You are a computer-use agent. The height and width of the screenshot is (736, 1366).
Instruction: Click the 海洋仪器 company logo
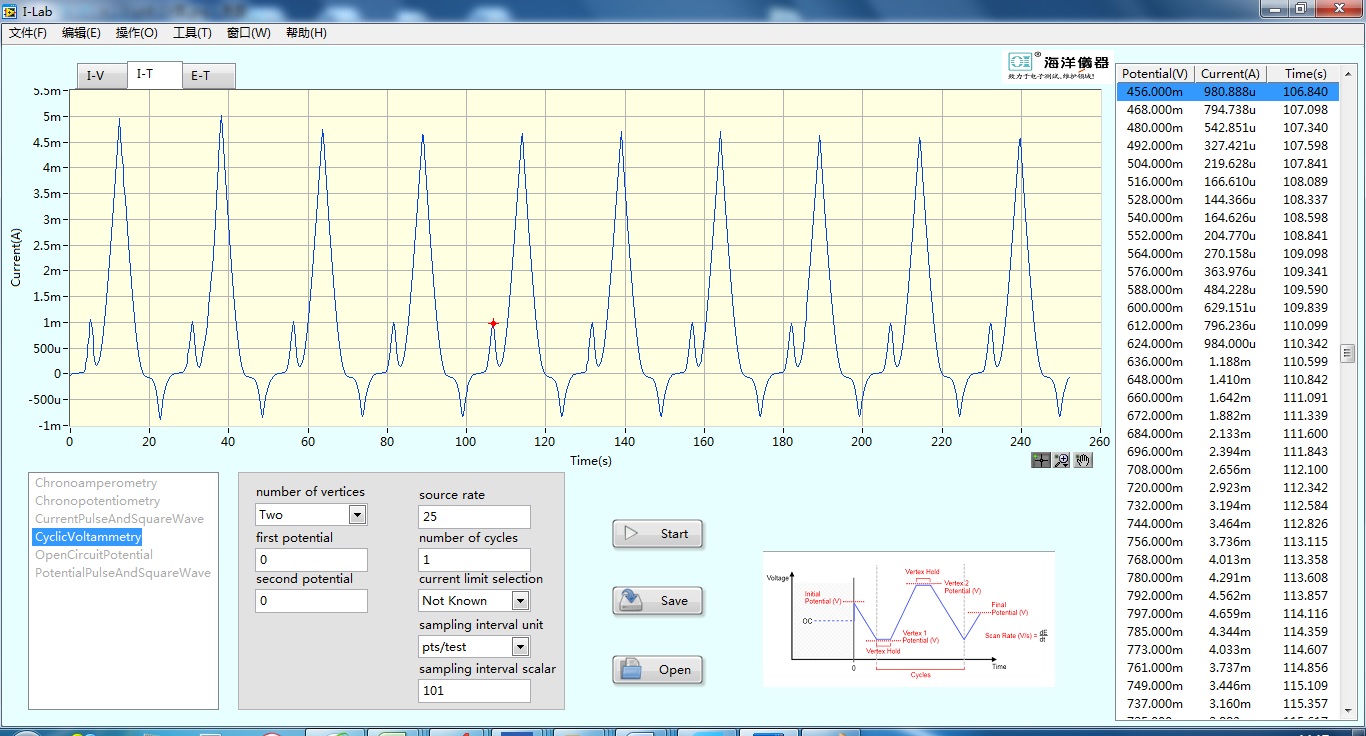pyautogui.click(x=1057, y=65)
